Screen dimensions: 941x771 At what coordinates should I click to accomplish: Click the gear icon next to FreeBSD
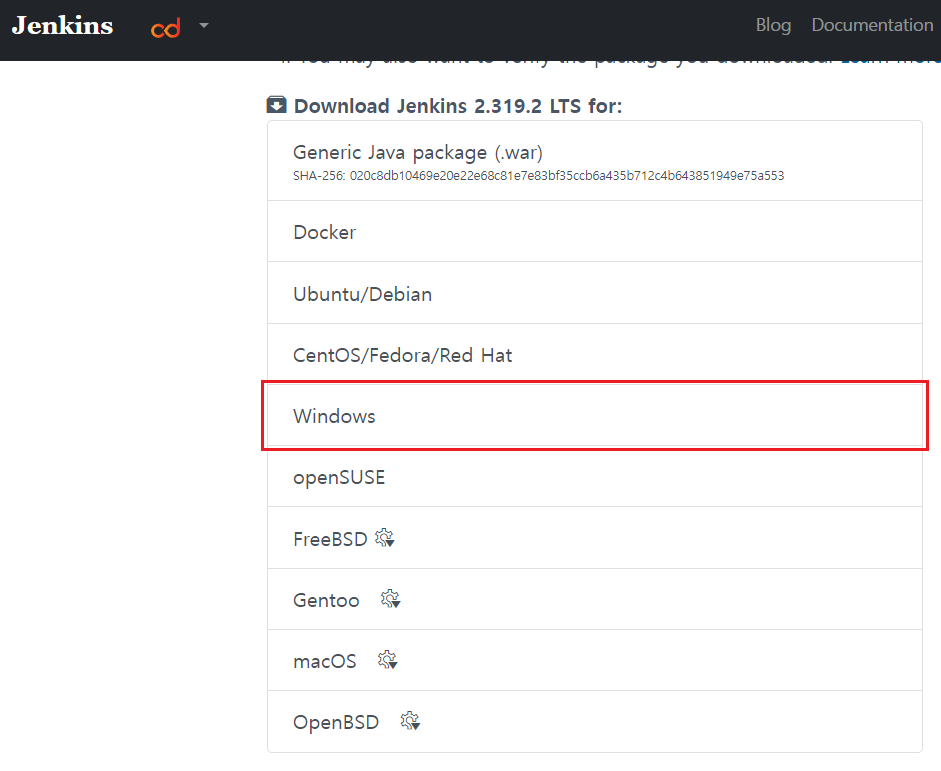pos(385,538)
